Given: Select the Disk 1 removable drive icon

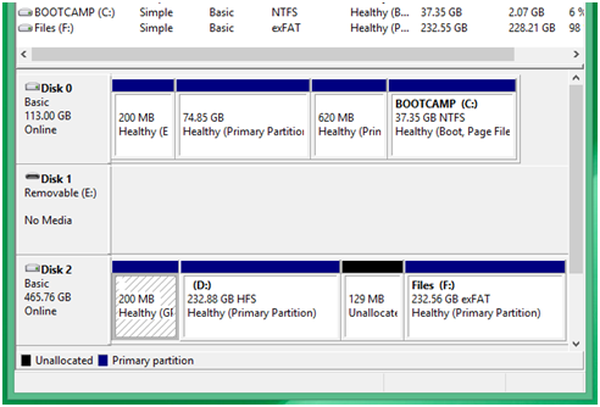Looking at the screenshot, I should (32, 178).
